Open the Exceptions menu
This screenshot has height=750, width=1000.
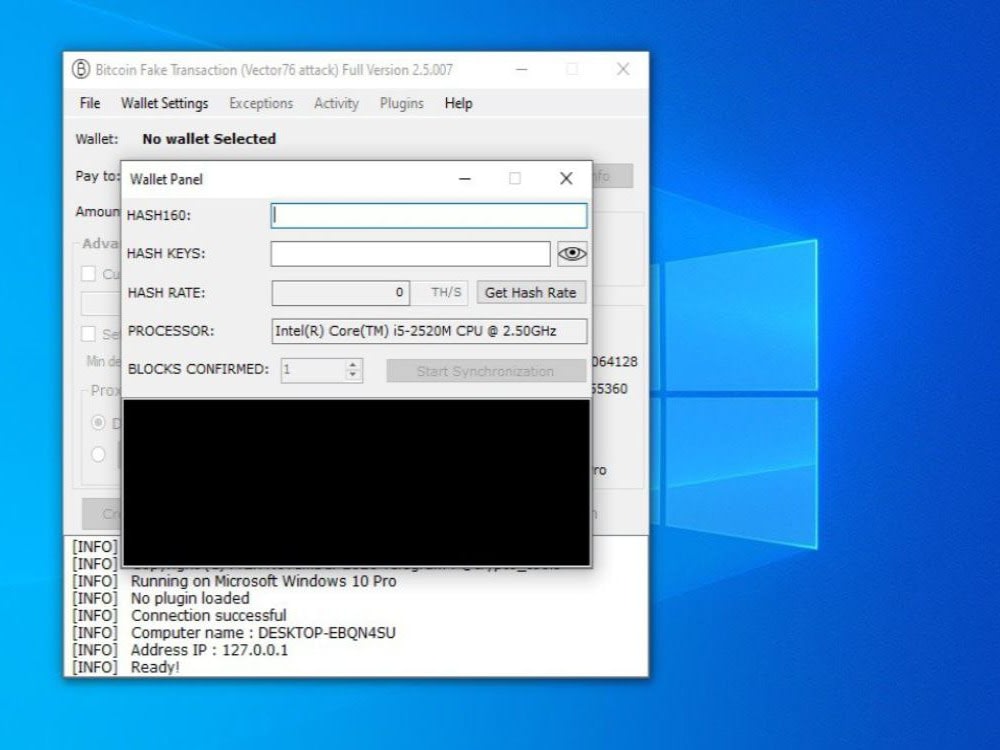[x=261, y=103]
